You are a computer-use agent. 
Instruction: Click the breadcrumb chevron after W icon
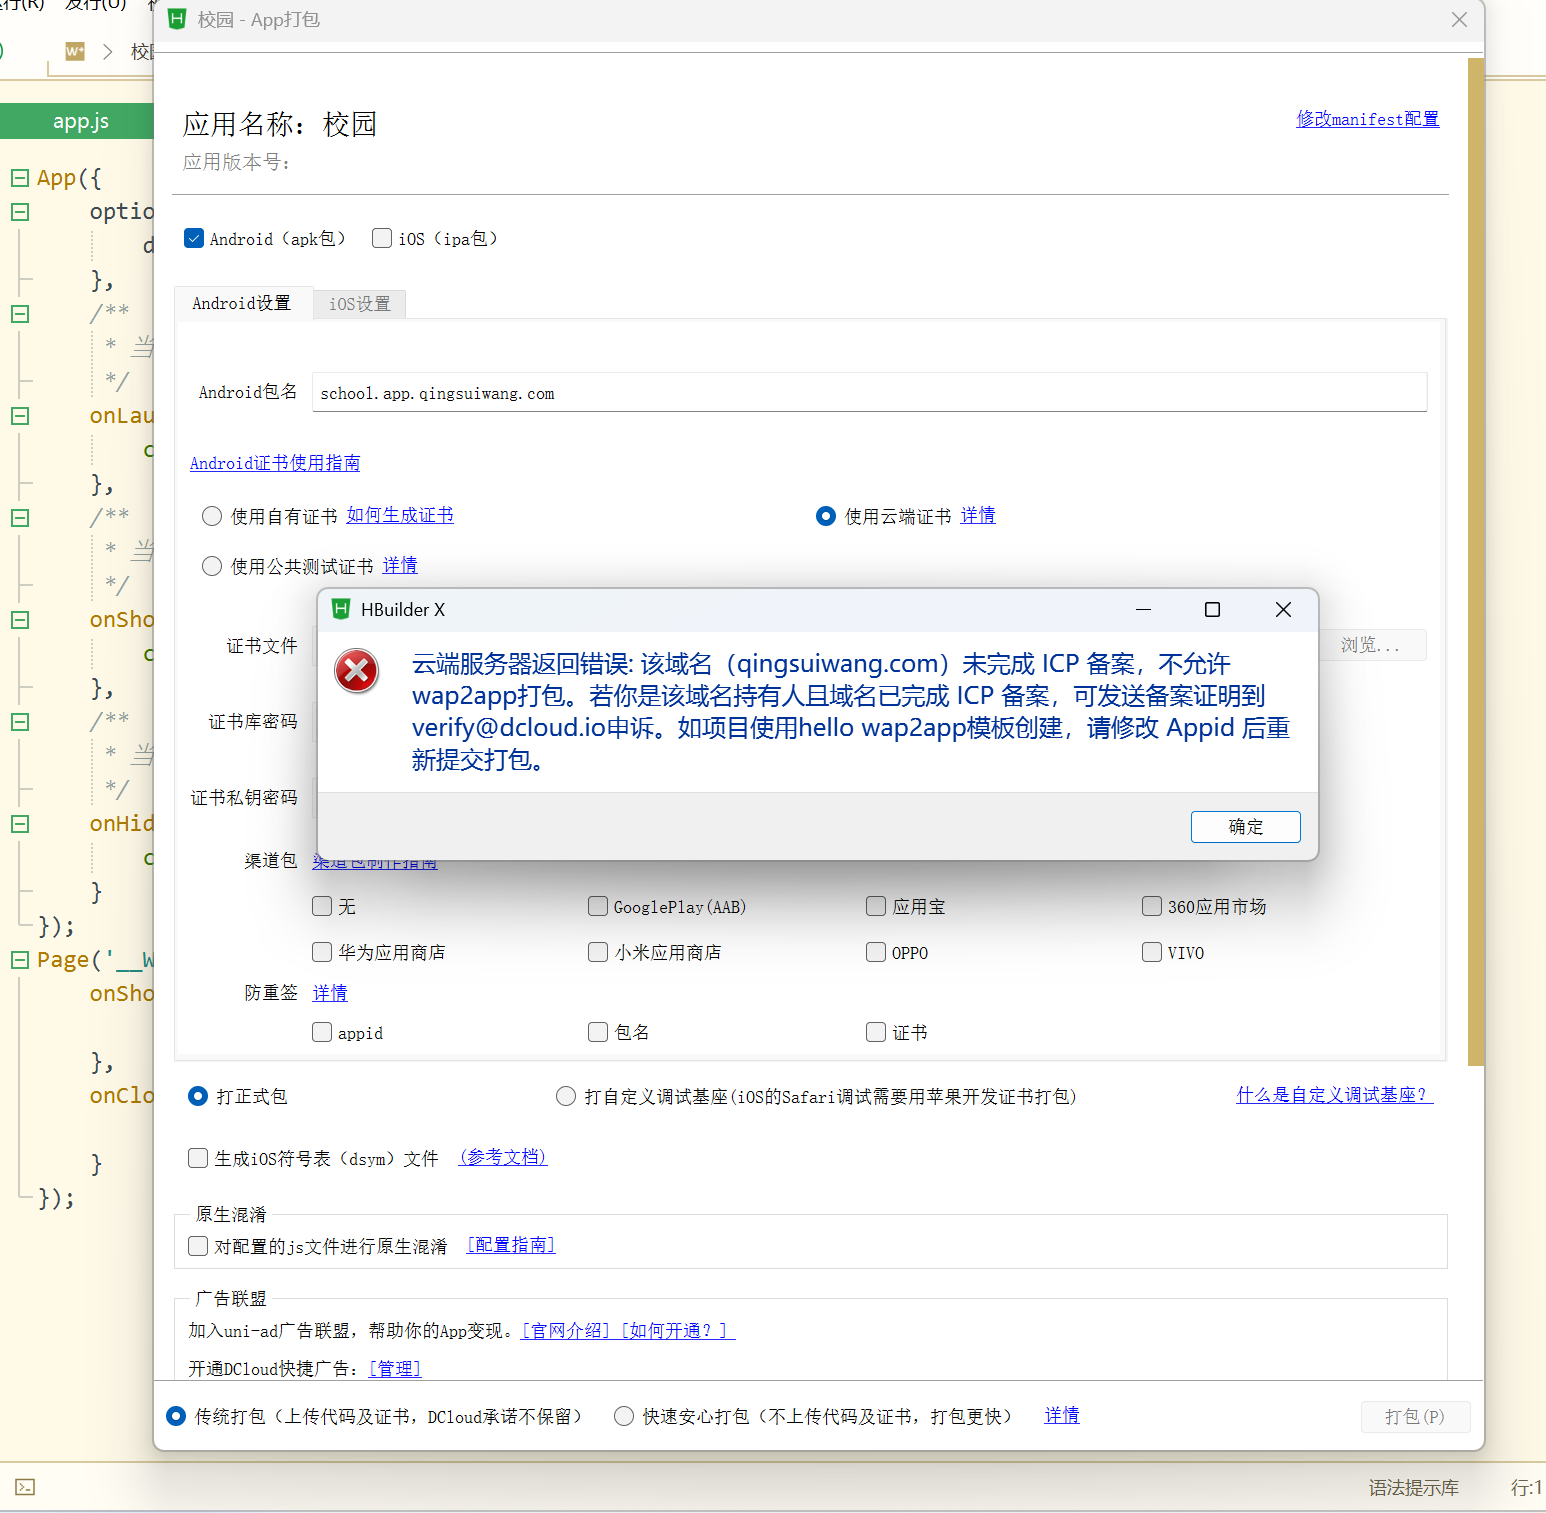pyautogui.click(x=108, y=51)
